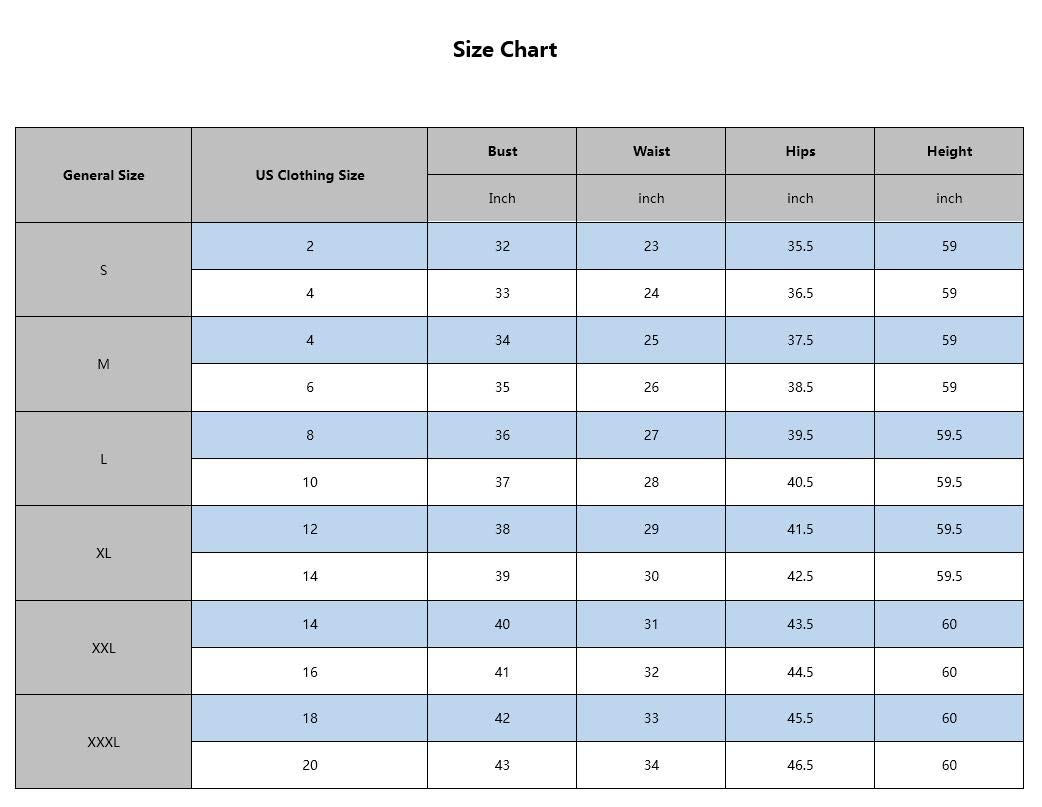Screen dimensions: 1042x807
Task: Select US clothing size 20 cell
Action: 309,765
